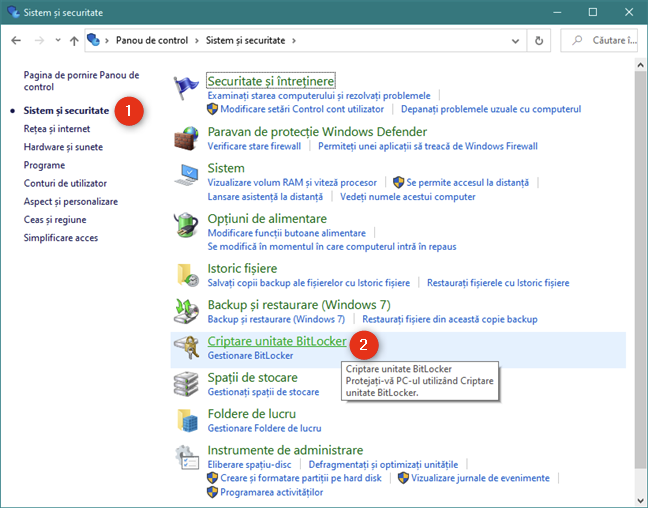Click Modificare funcții butoane alimentare
Screen dimensions: 648x508
(286, 233)
